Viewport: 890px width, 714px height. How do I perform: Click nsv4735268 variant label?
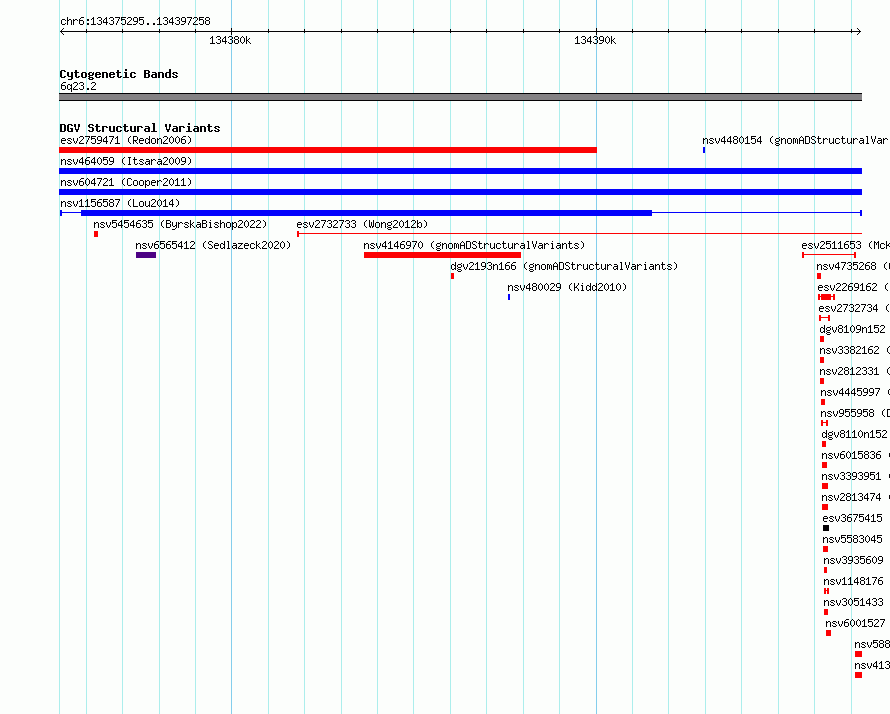click(853, 266)
